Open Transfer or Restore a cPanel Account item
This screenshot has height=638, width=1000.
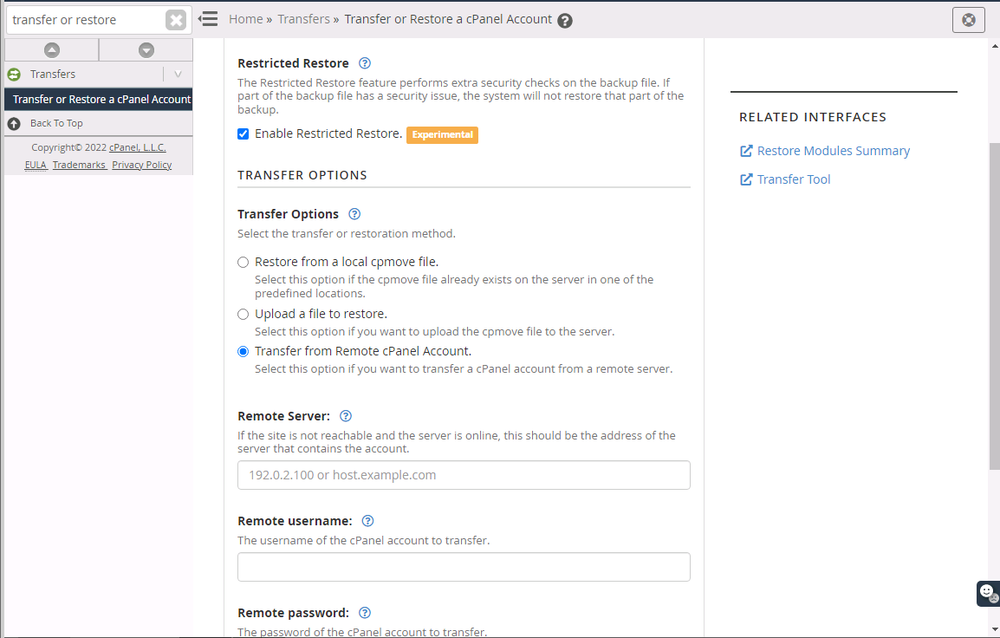click(x=101, y=99)
